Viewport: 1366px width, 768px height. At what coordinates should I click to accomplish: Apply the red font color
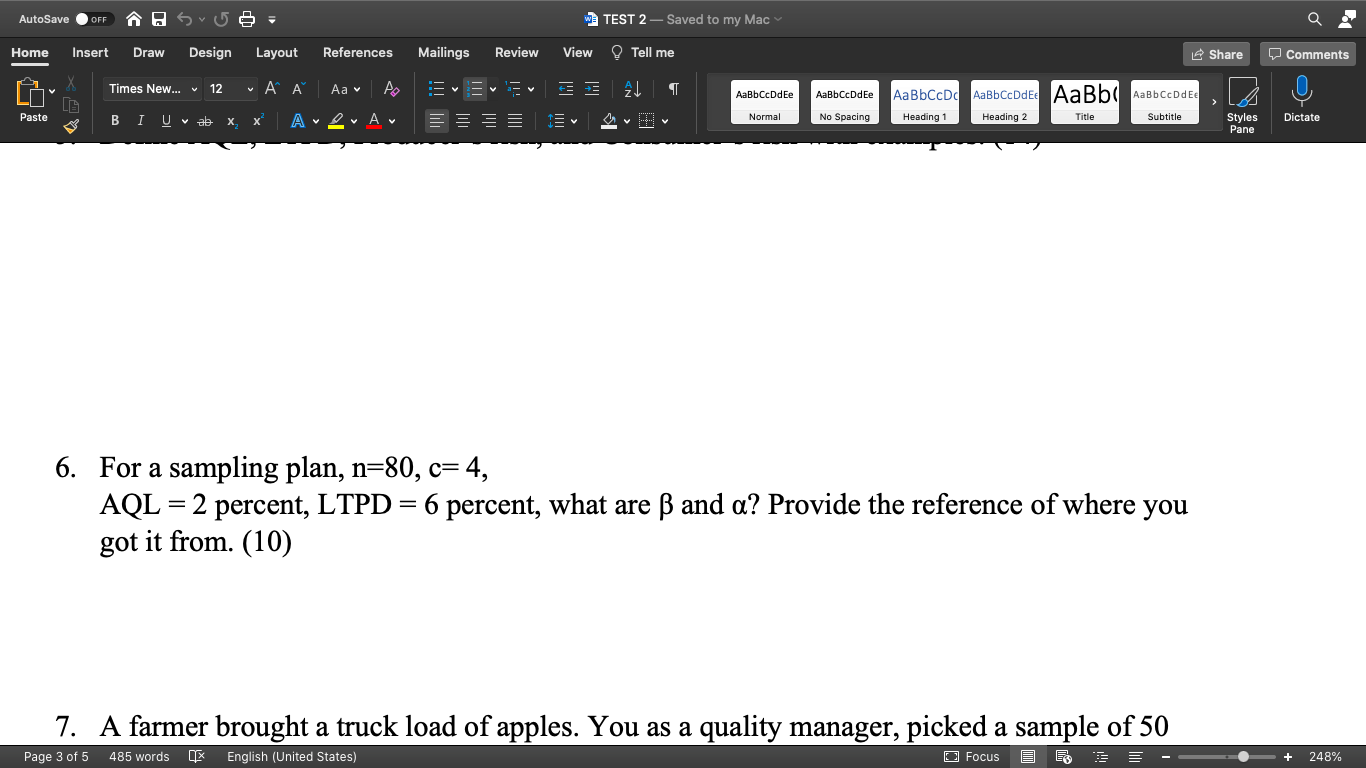point(374,121)
